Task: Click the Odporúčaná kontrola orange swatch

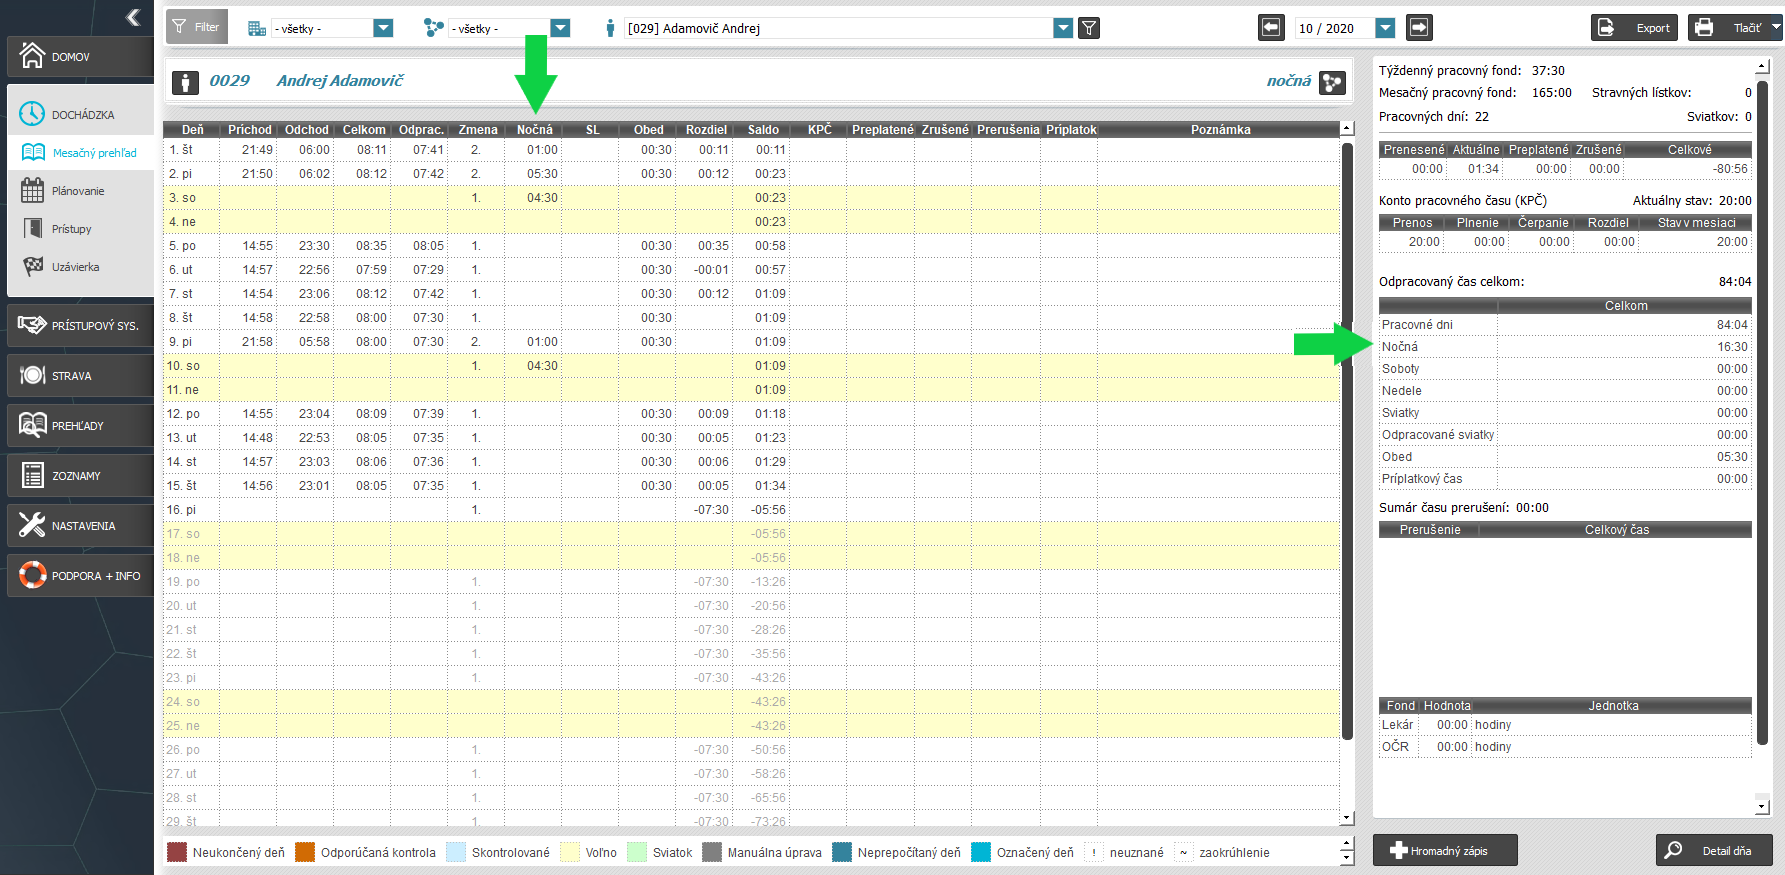Action: click(305, 852)
